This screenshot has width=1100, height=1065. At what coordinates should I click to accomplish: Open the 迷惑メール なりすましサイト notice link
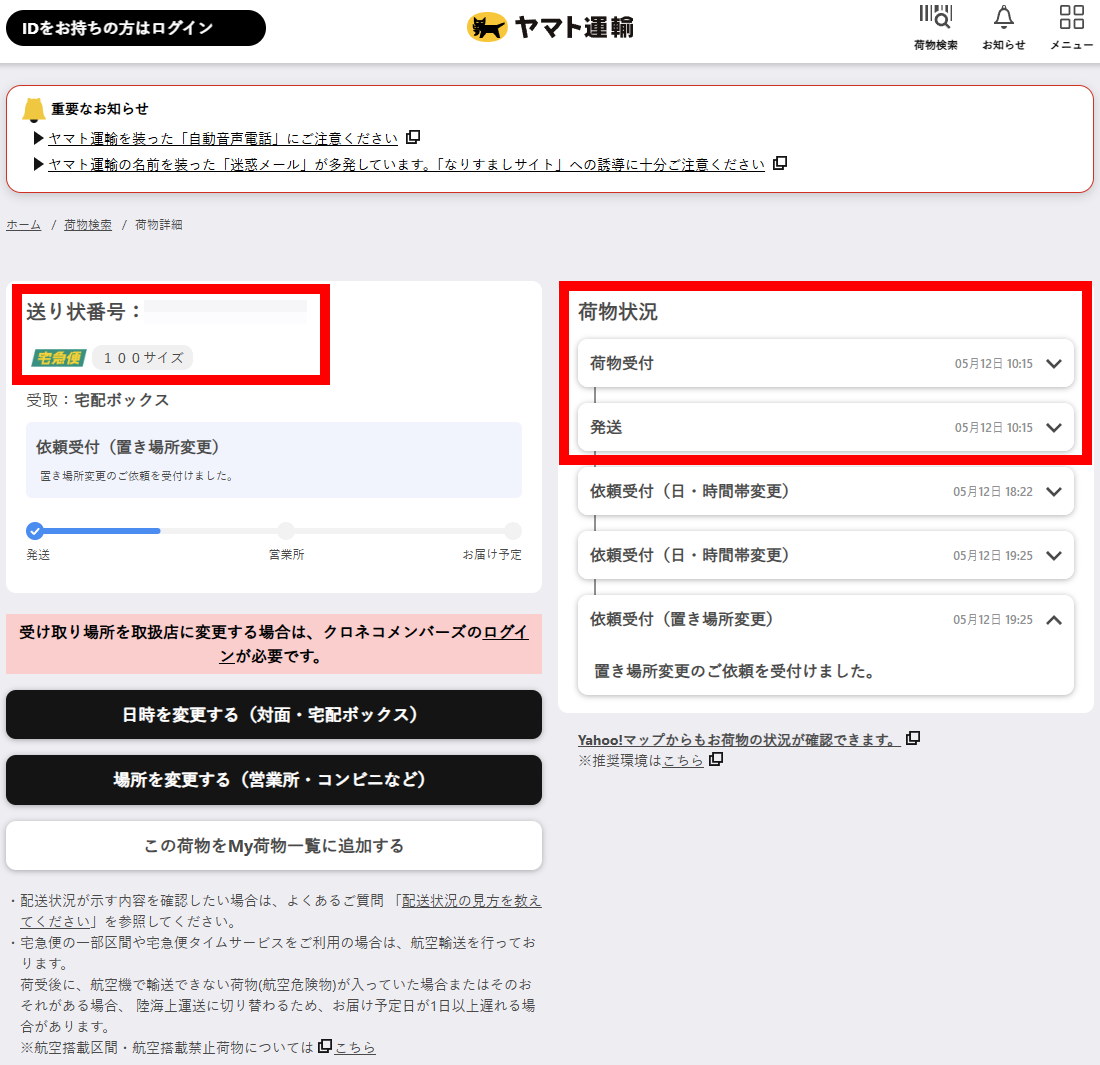tap(406, 164)
